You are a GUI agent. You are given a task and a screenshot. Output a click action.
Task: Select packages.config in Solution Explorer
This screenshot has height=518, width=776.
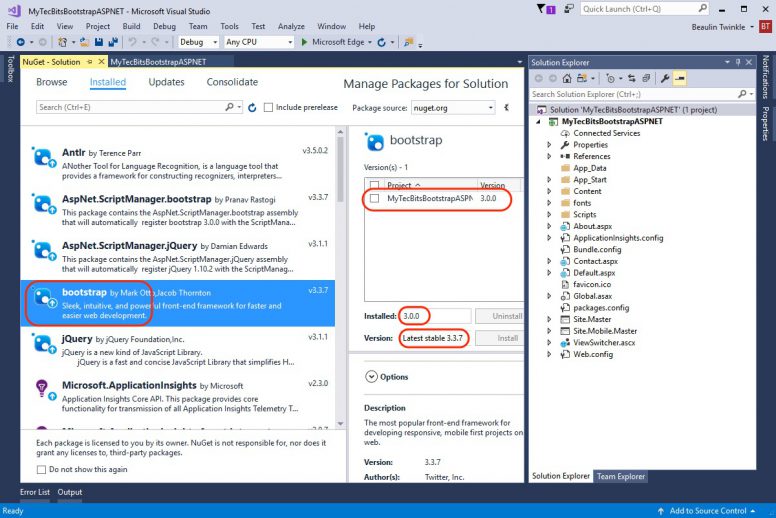pyautogui.click(x=601, y=308)
